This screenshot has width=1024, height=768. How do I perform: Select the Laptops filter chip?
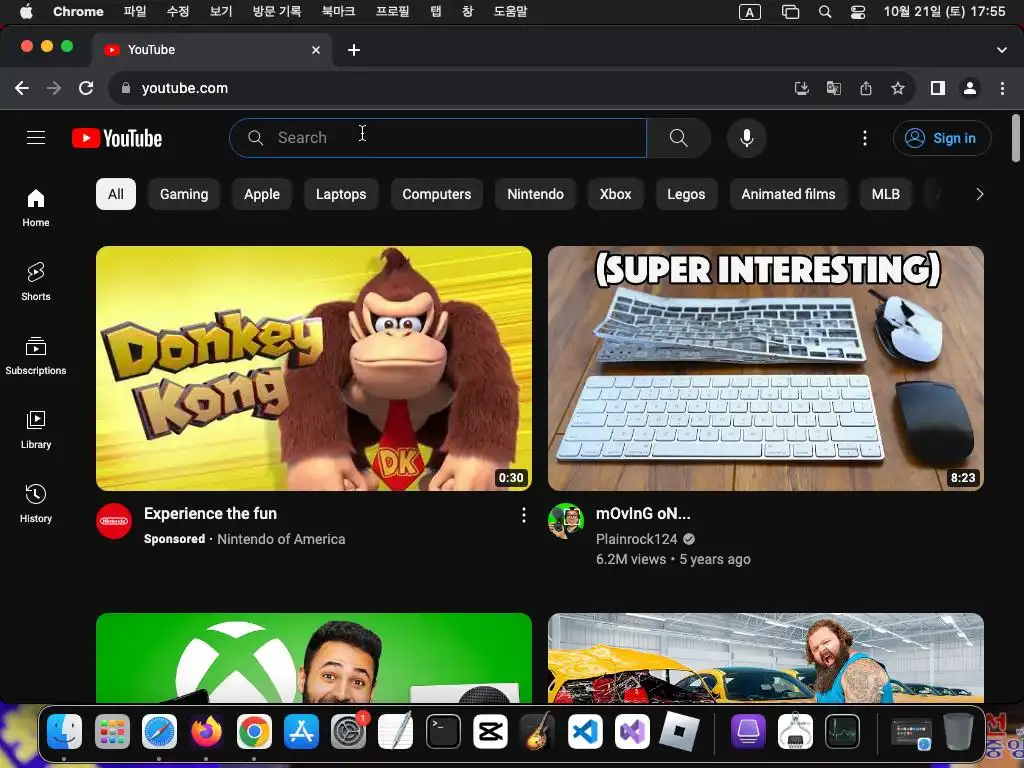coord(341,194)
